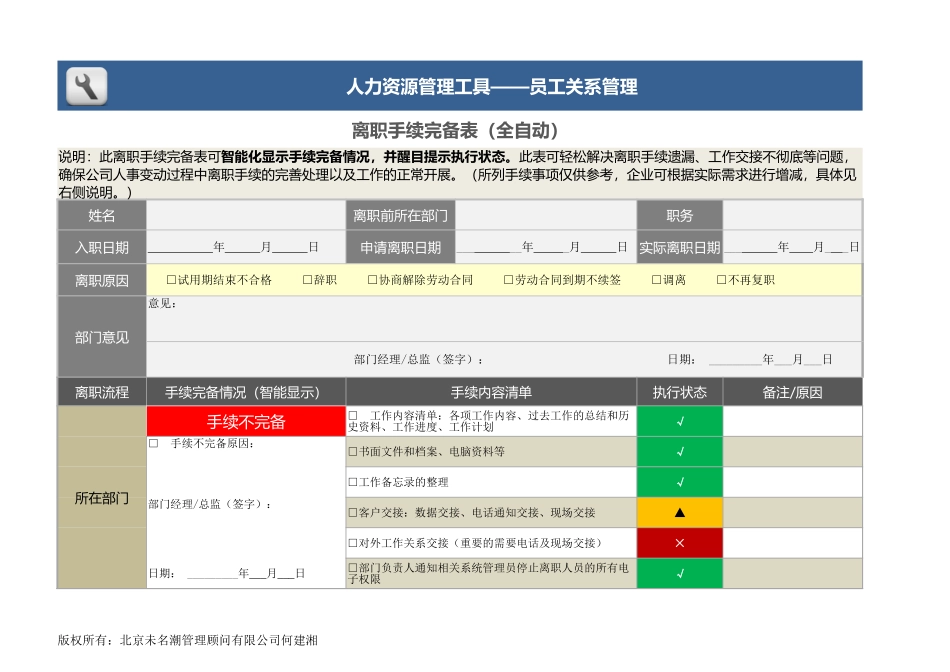
Task: Click the red 手续不完备 status banner
Action: tap(243, 421)
